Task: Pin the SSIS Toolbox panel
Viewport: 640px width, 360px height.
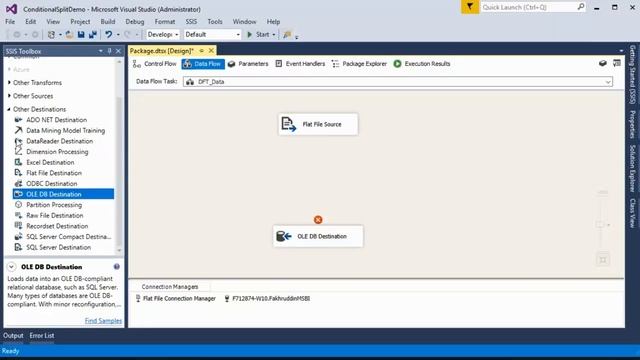Action: [x=109, y=51]
